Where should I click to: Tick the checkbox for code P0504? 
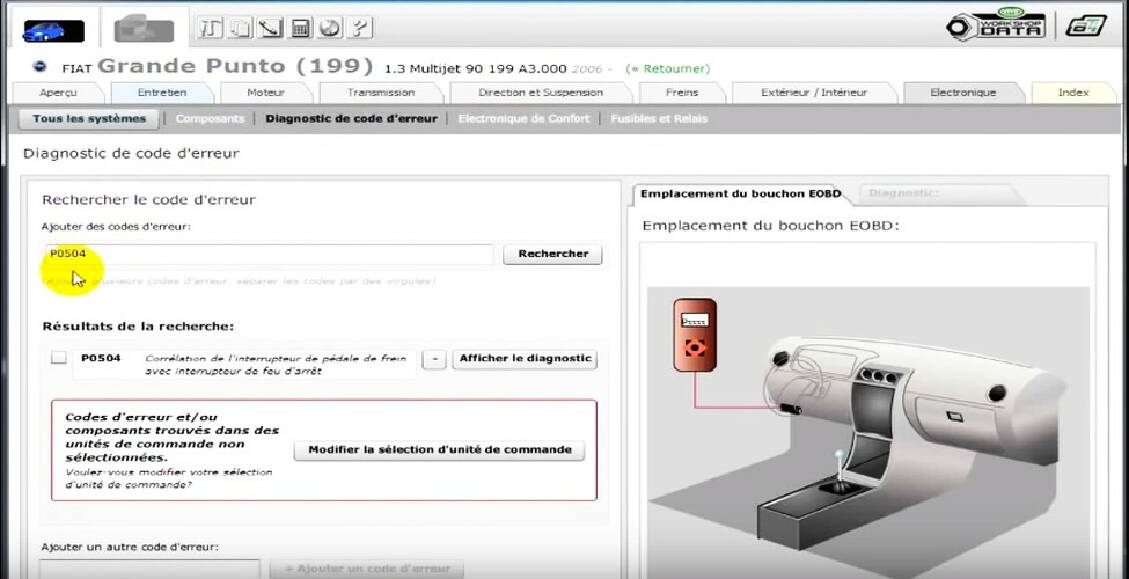click(59, 358)
